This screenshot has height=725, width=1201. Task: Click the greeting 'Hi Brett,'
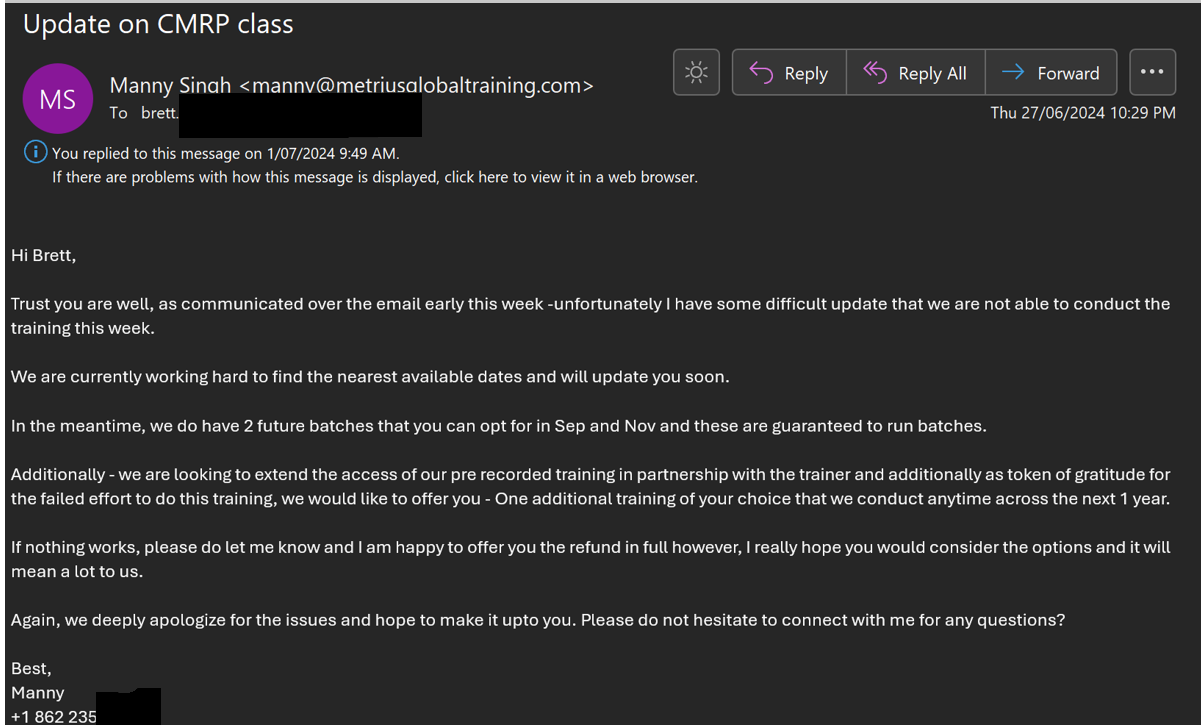[44, 255]
